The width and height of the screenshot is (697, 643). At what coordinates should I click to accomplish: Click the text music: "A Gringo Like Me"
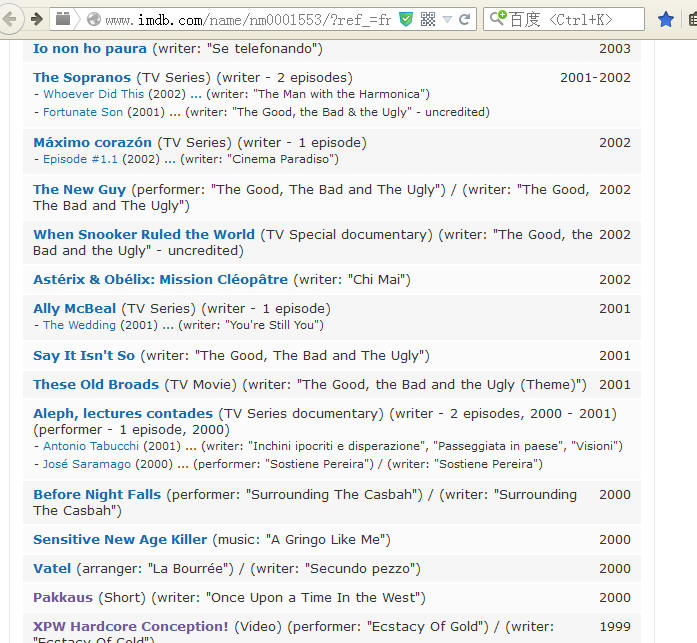click(302, 539)
